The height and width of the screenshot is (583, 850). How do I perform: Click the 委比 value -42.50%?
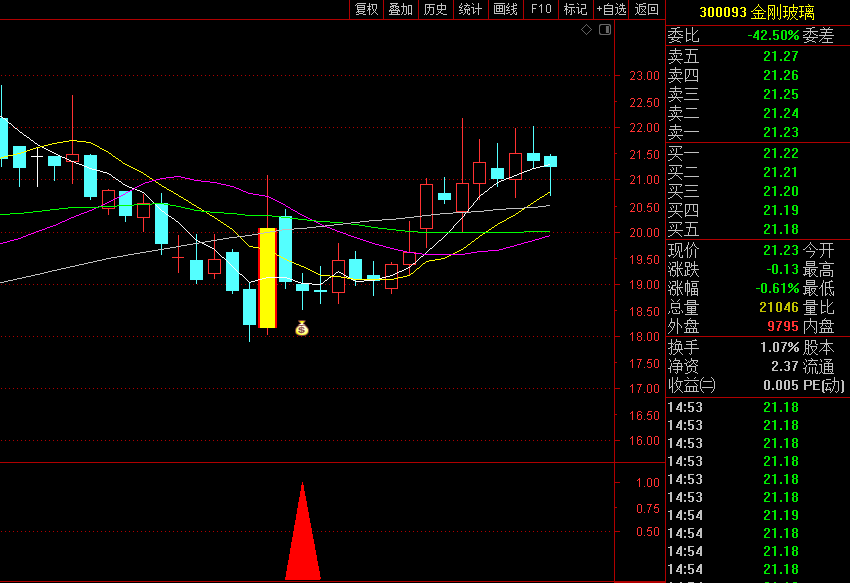773,36
